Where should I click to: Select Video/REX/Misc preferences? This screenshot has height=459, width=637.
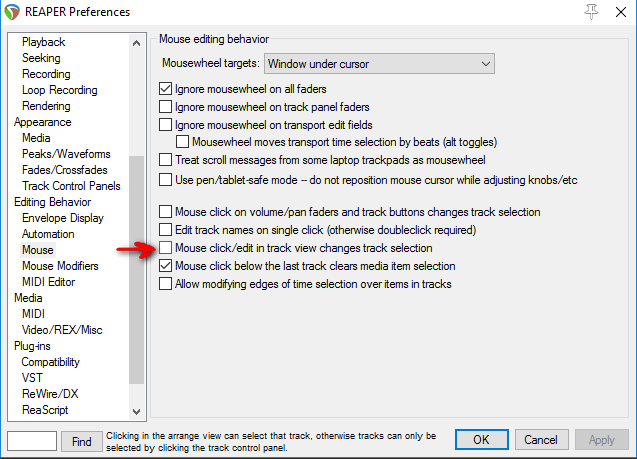coord(62,330)
